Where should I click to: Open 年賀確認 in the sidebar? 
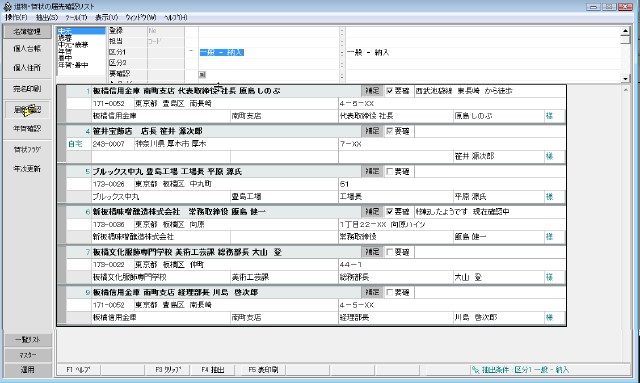(27, 129)
